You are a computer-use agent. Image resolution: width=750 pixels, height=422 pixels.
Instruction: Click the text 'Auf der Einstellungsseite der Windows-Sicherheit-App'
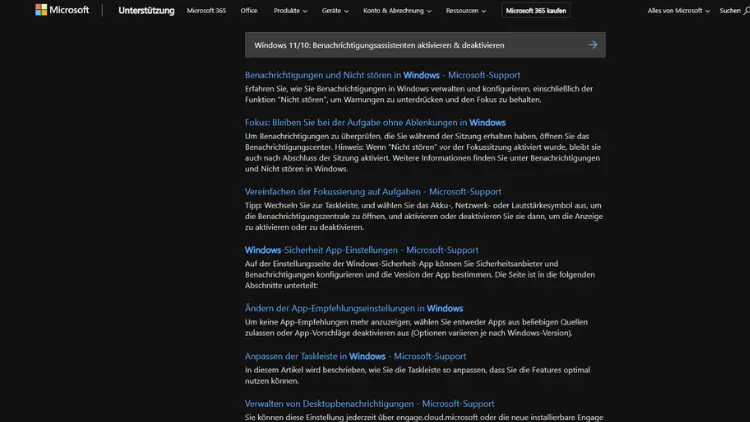(340, 264)
